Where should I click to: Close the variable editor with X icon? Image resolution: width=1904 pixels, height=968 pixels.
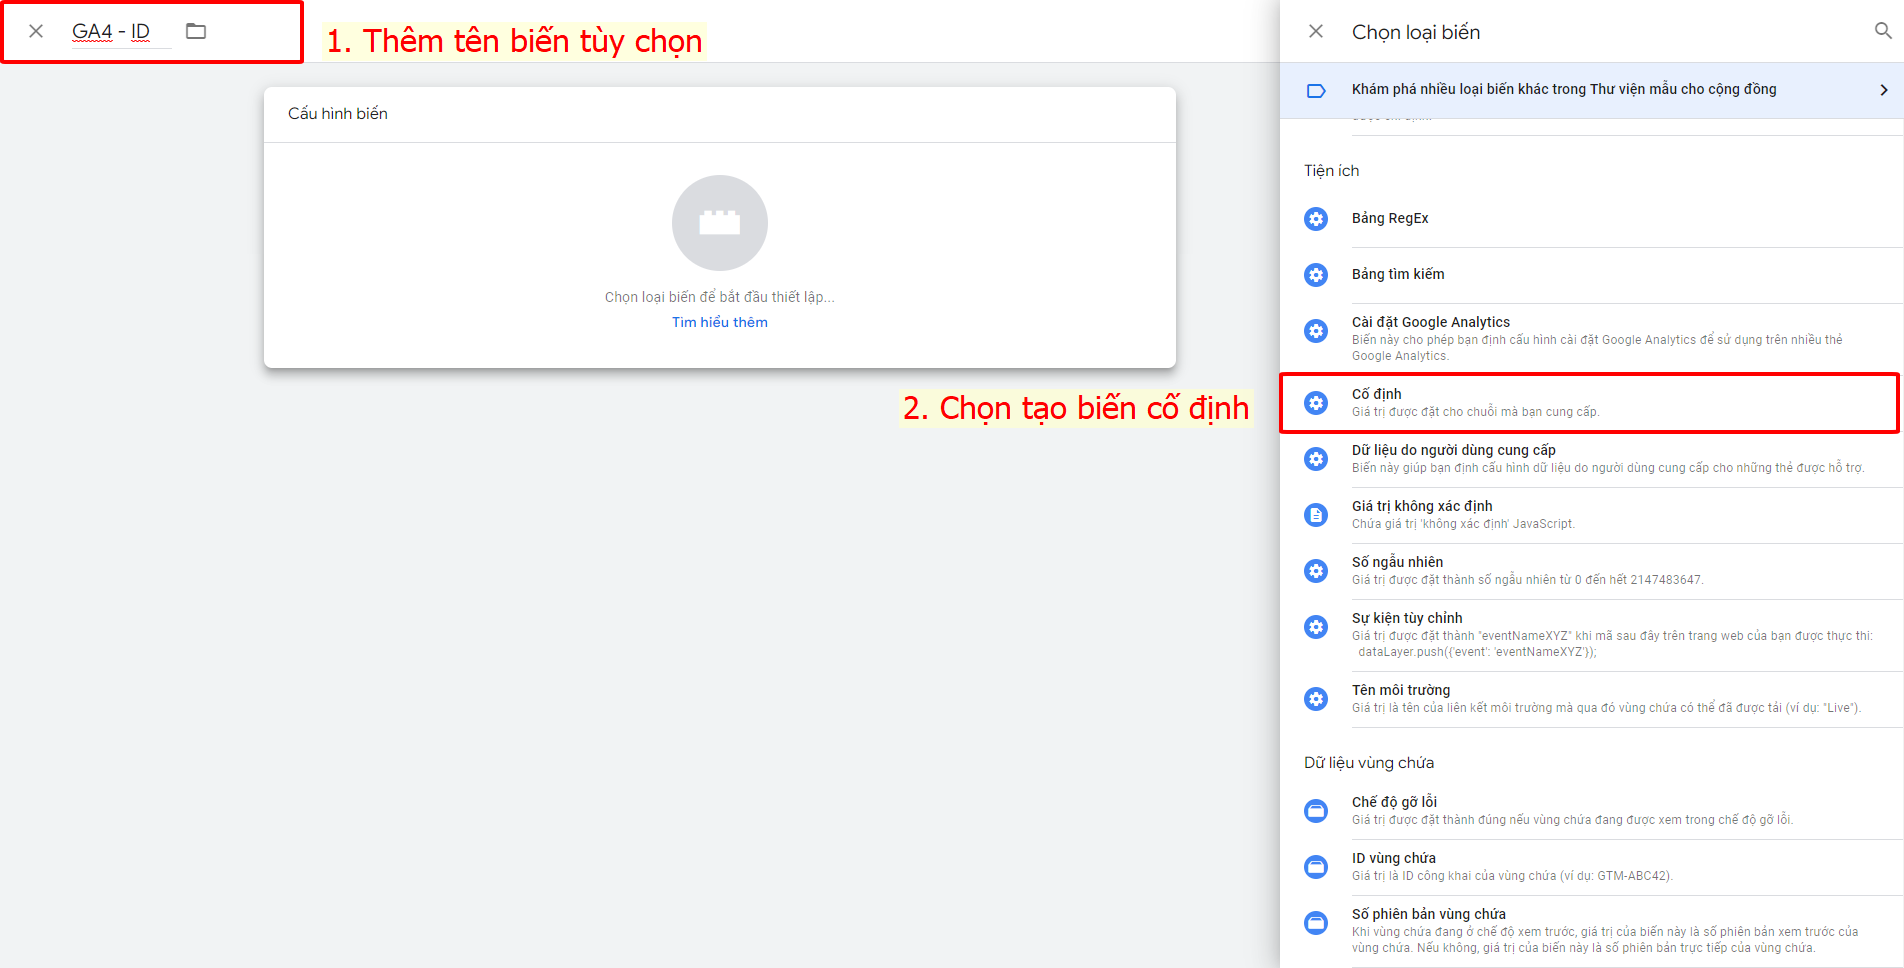click(36, 31)
